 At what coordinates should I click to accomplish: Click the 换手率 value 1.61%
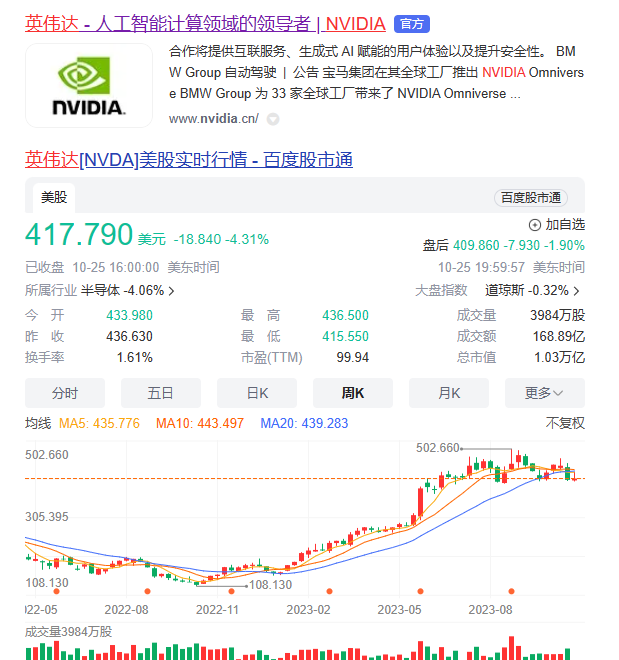[135, 357]
